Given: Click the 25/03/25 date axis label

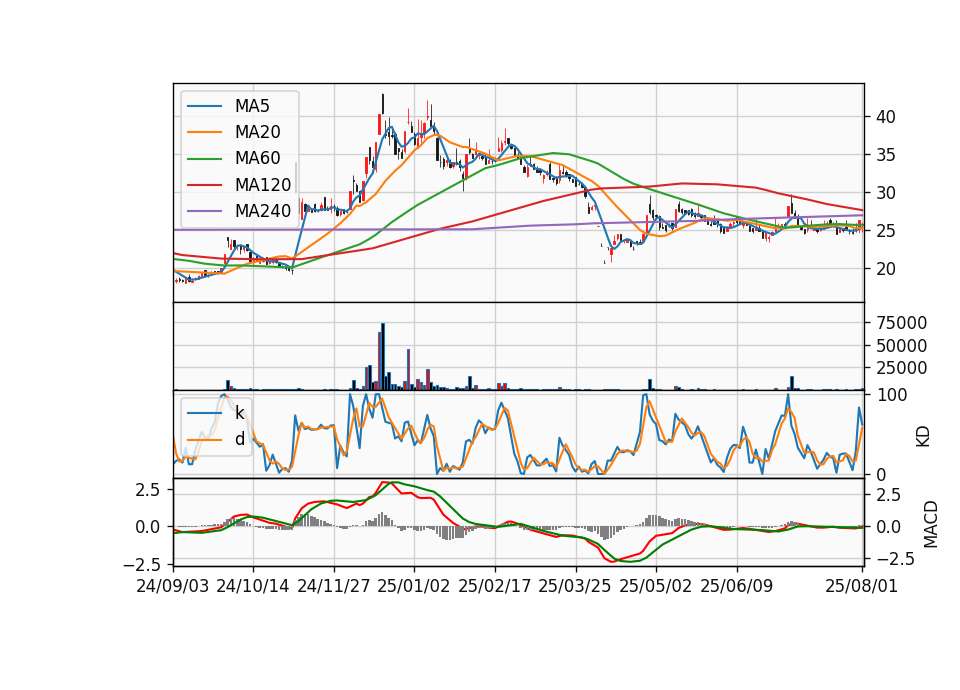Looking at the screenshot, I should [x=575, y=586].
